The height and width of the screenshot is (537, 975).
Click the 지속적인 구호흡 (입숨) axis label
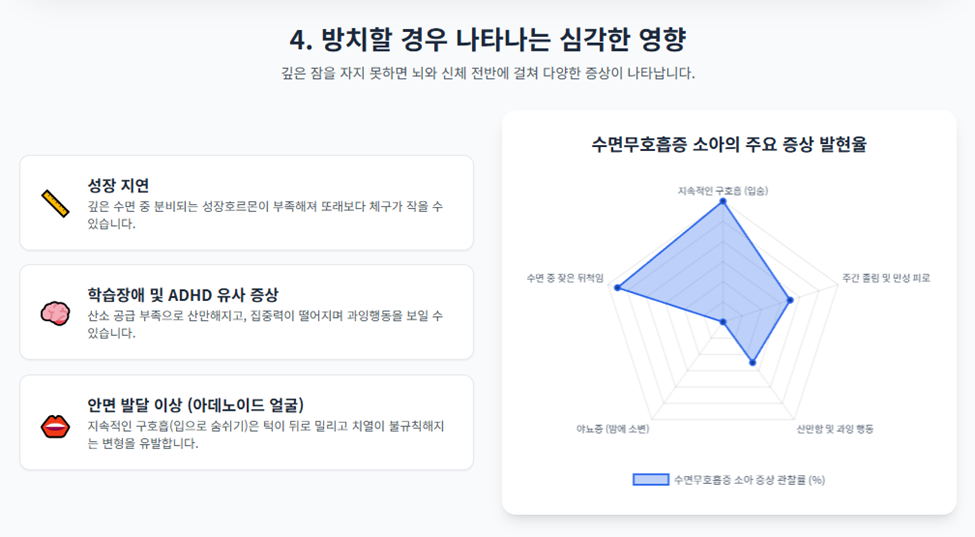[723, 190]
